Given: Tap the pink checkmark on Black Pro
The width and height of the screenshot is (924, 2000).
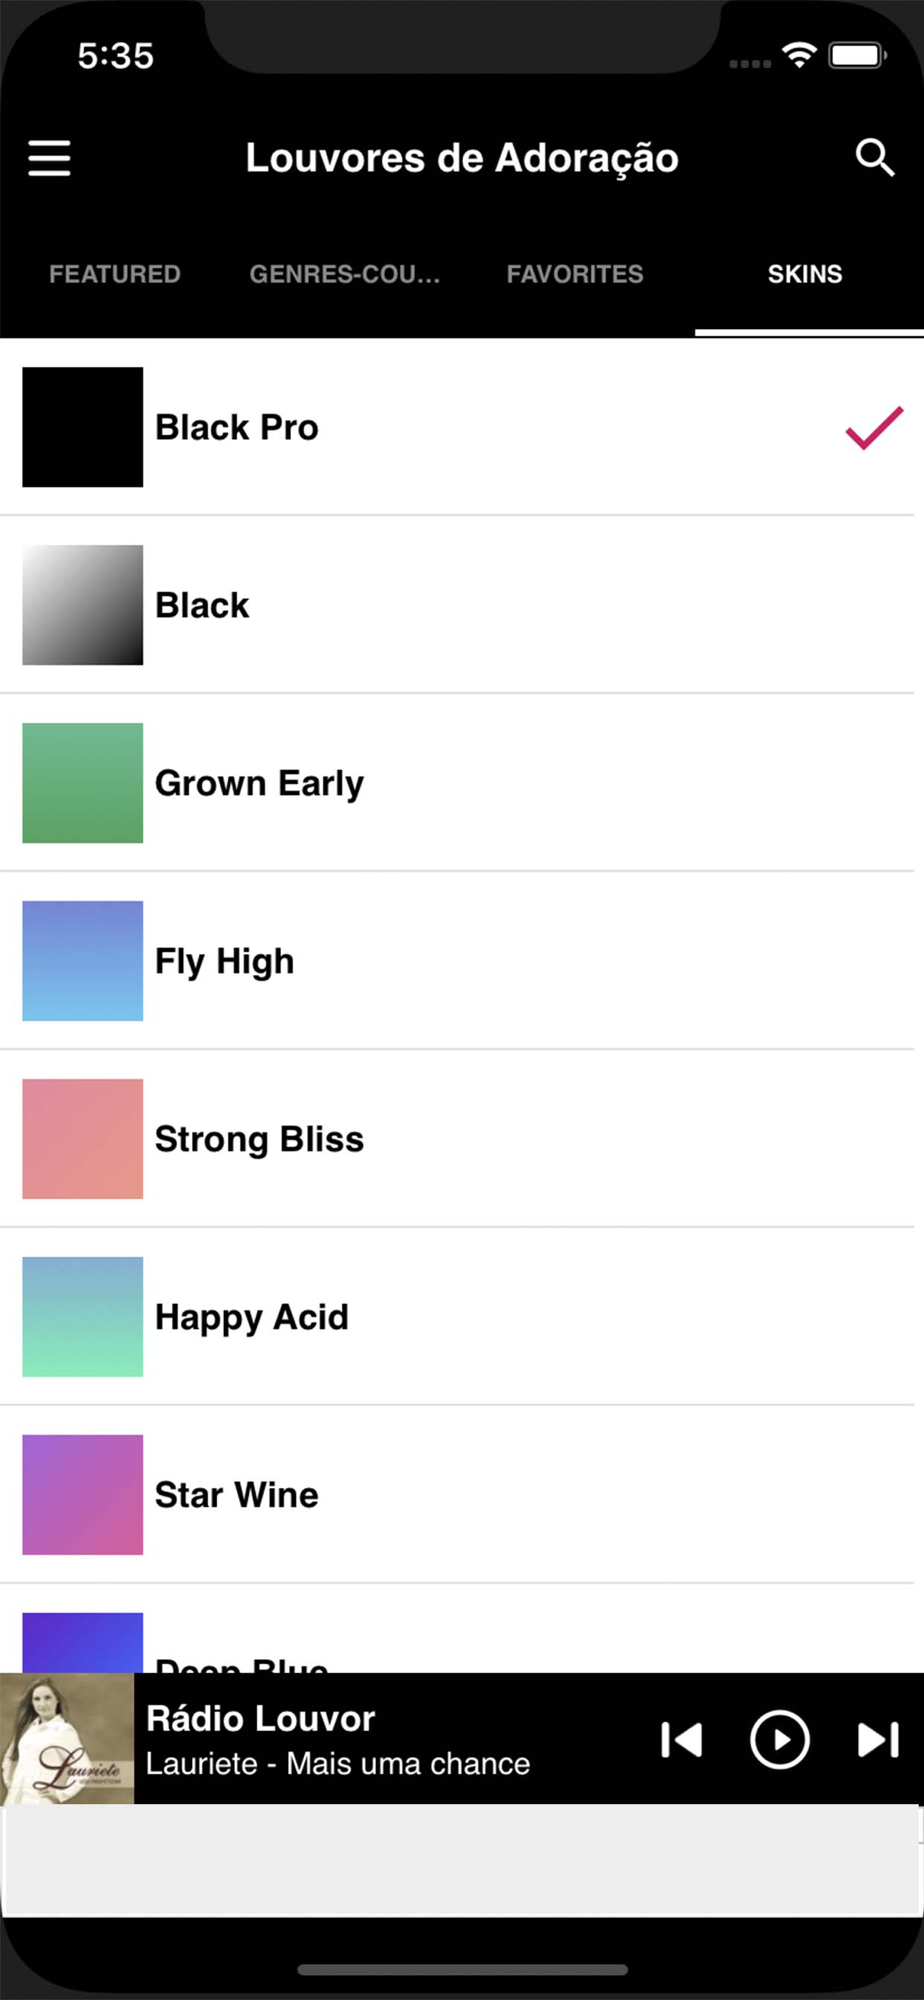Looking at the screenshot, I should 874,428.
